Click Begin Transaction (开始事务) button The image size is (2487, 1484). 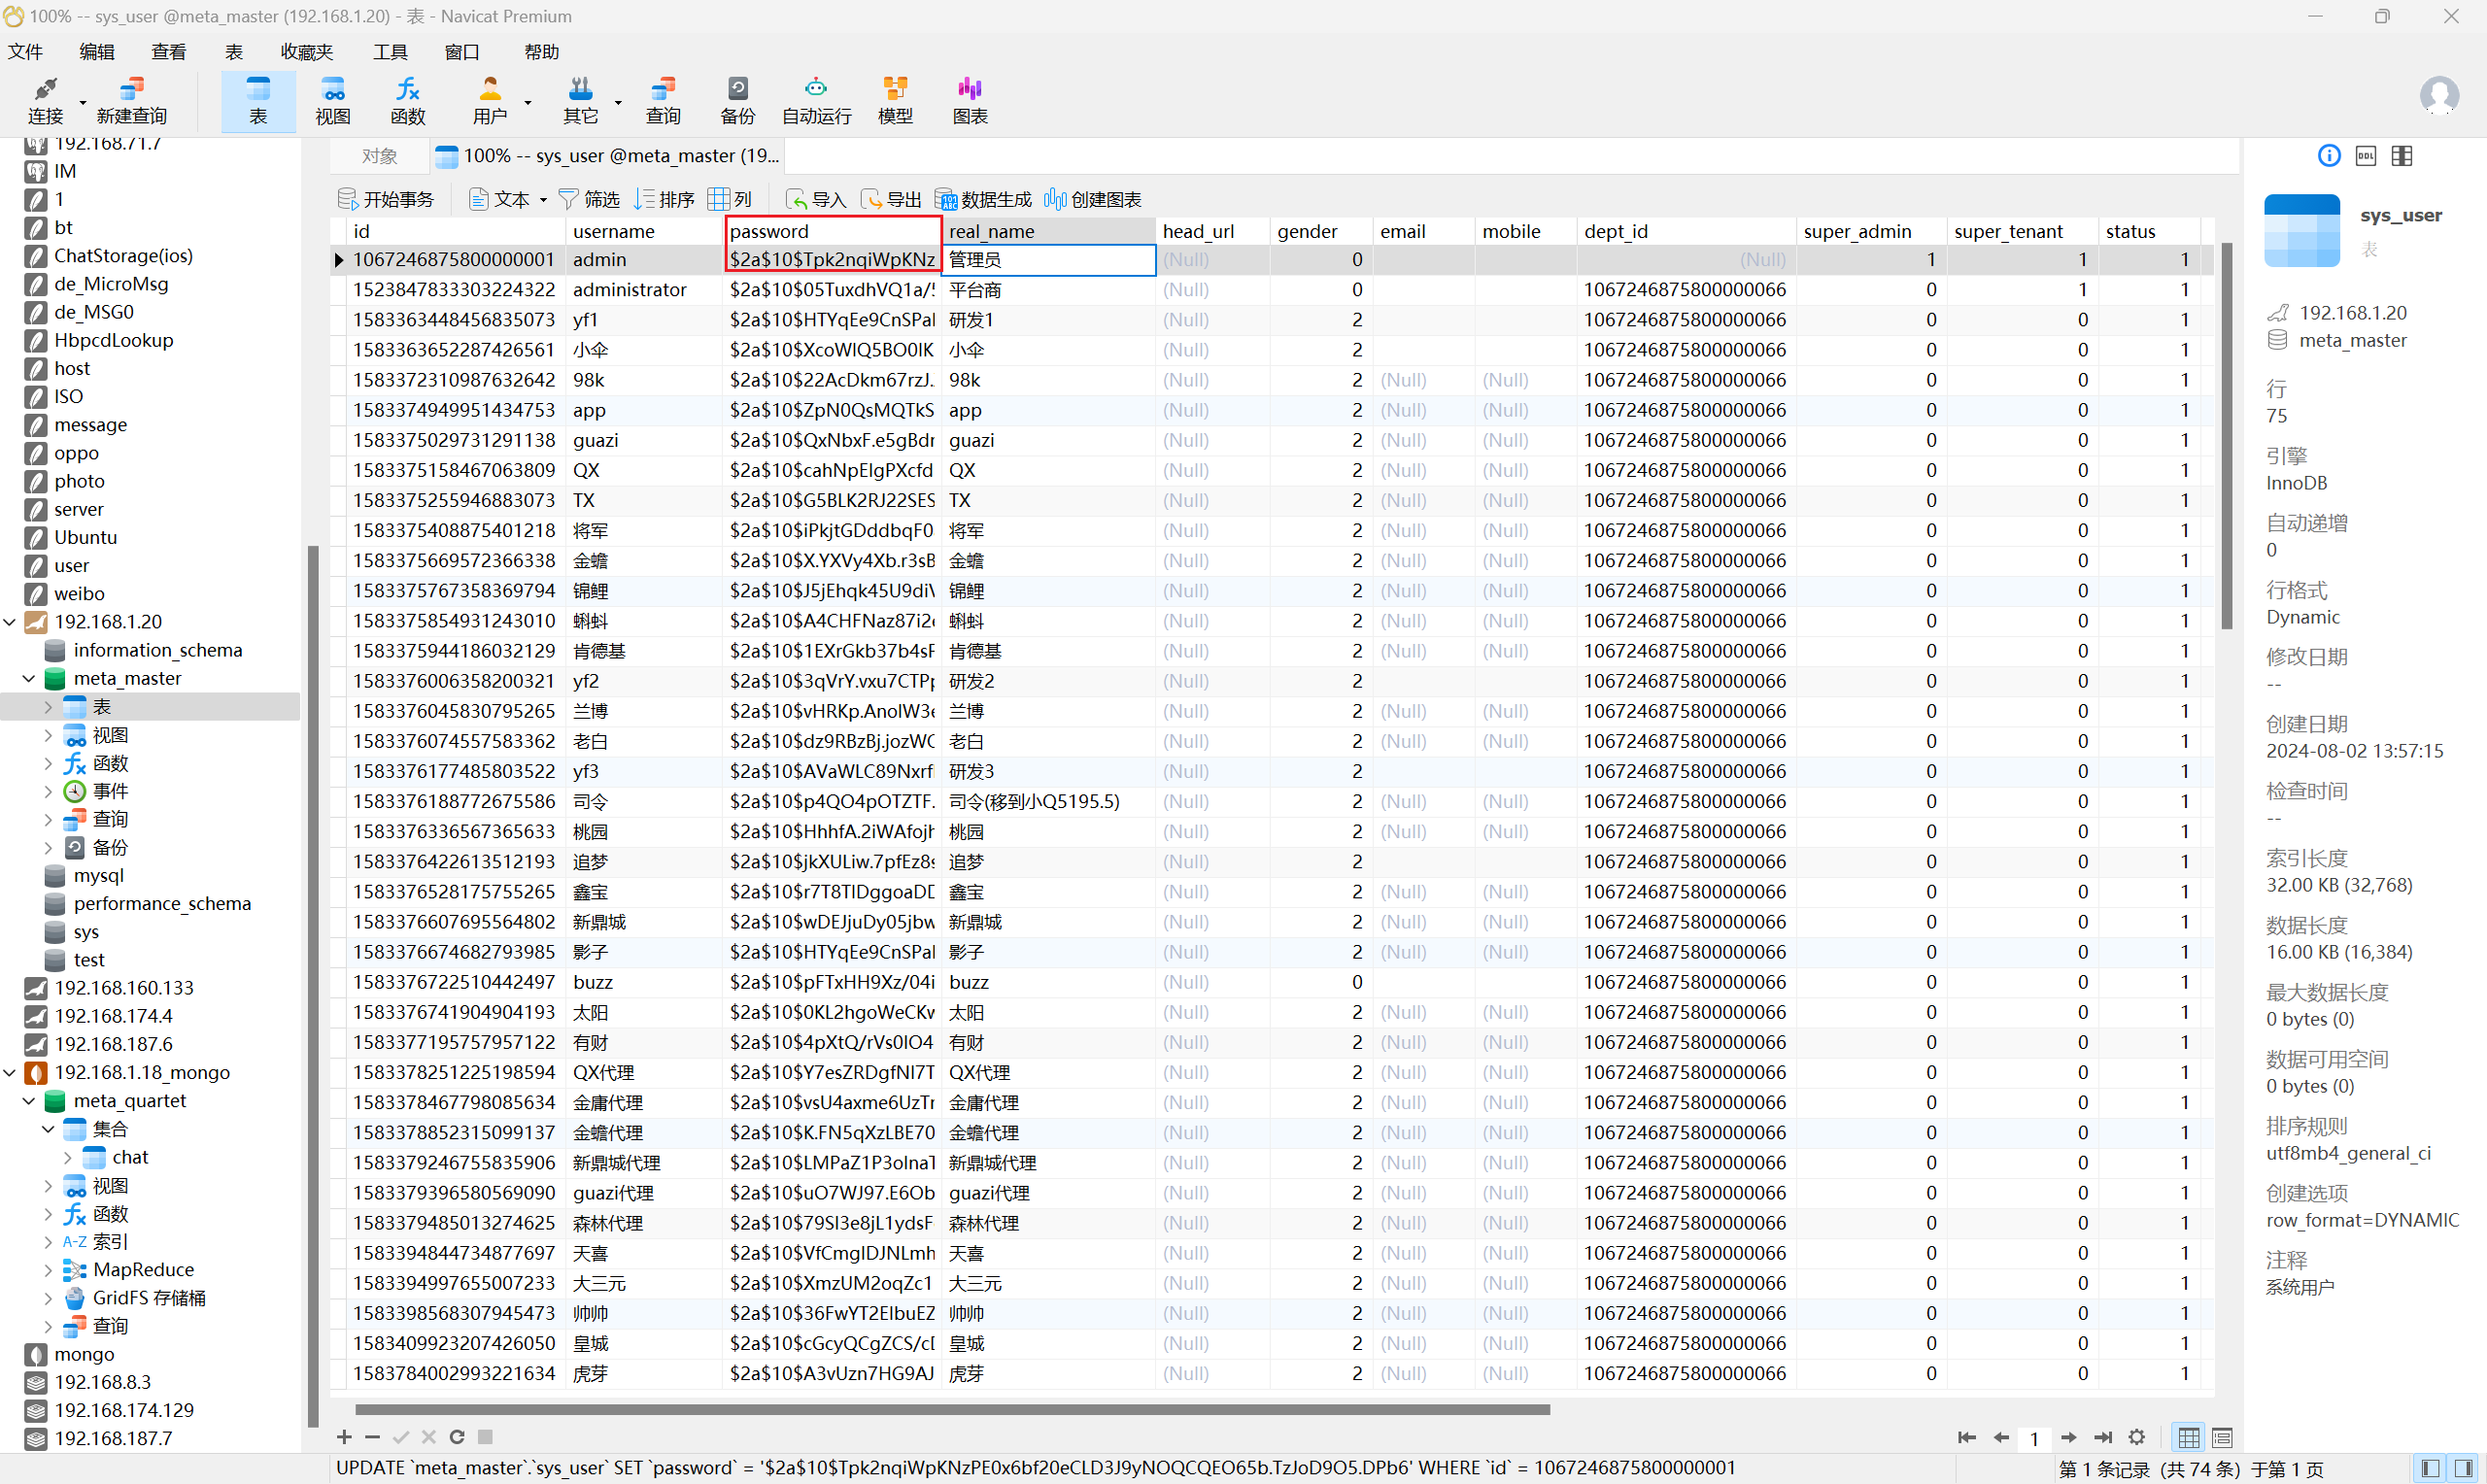click(x=386, y=199)
